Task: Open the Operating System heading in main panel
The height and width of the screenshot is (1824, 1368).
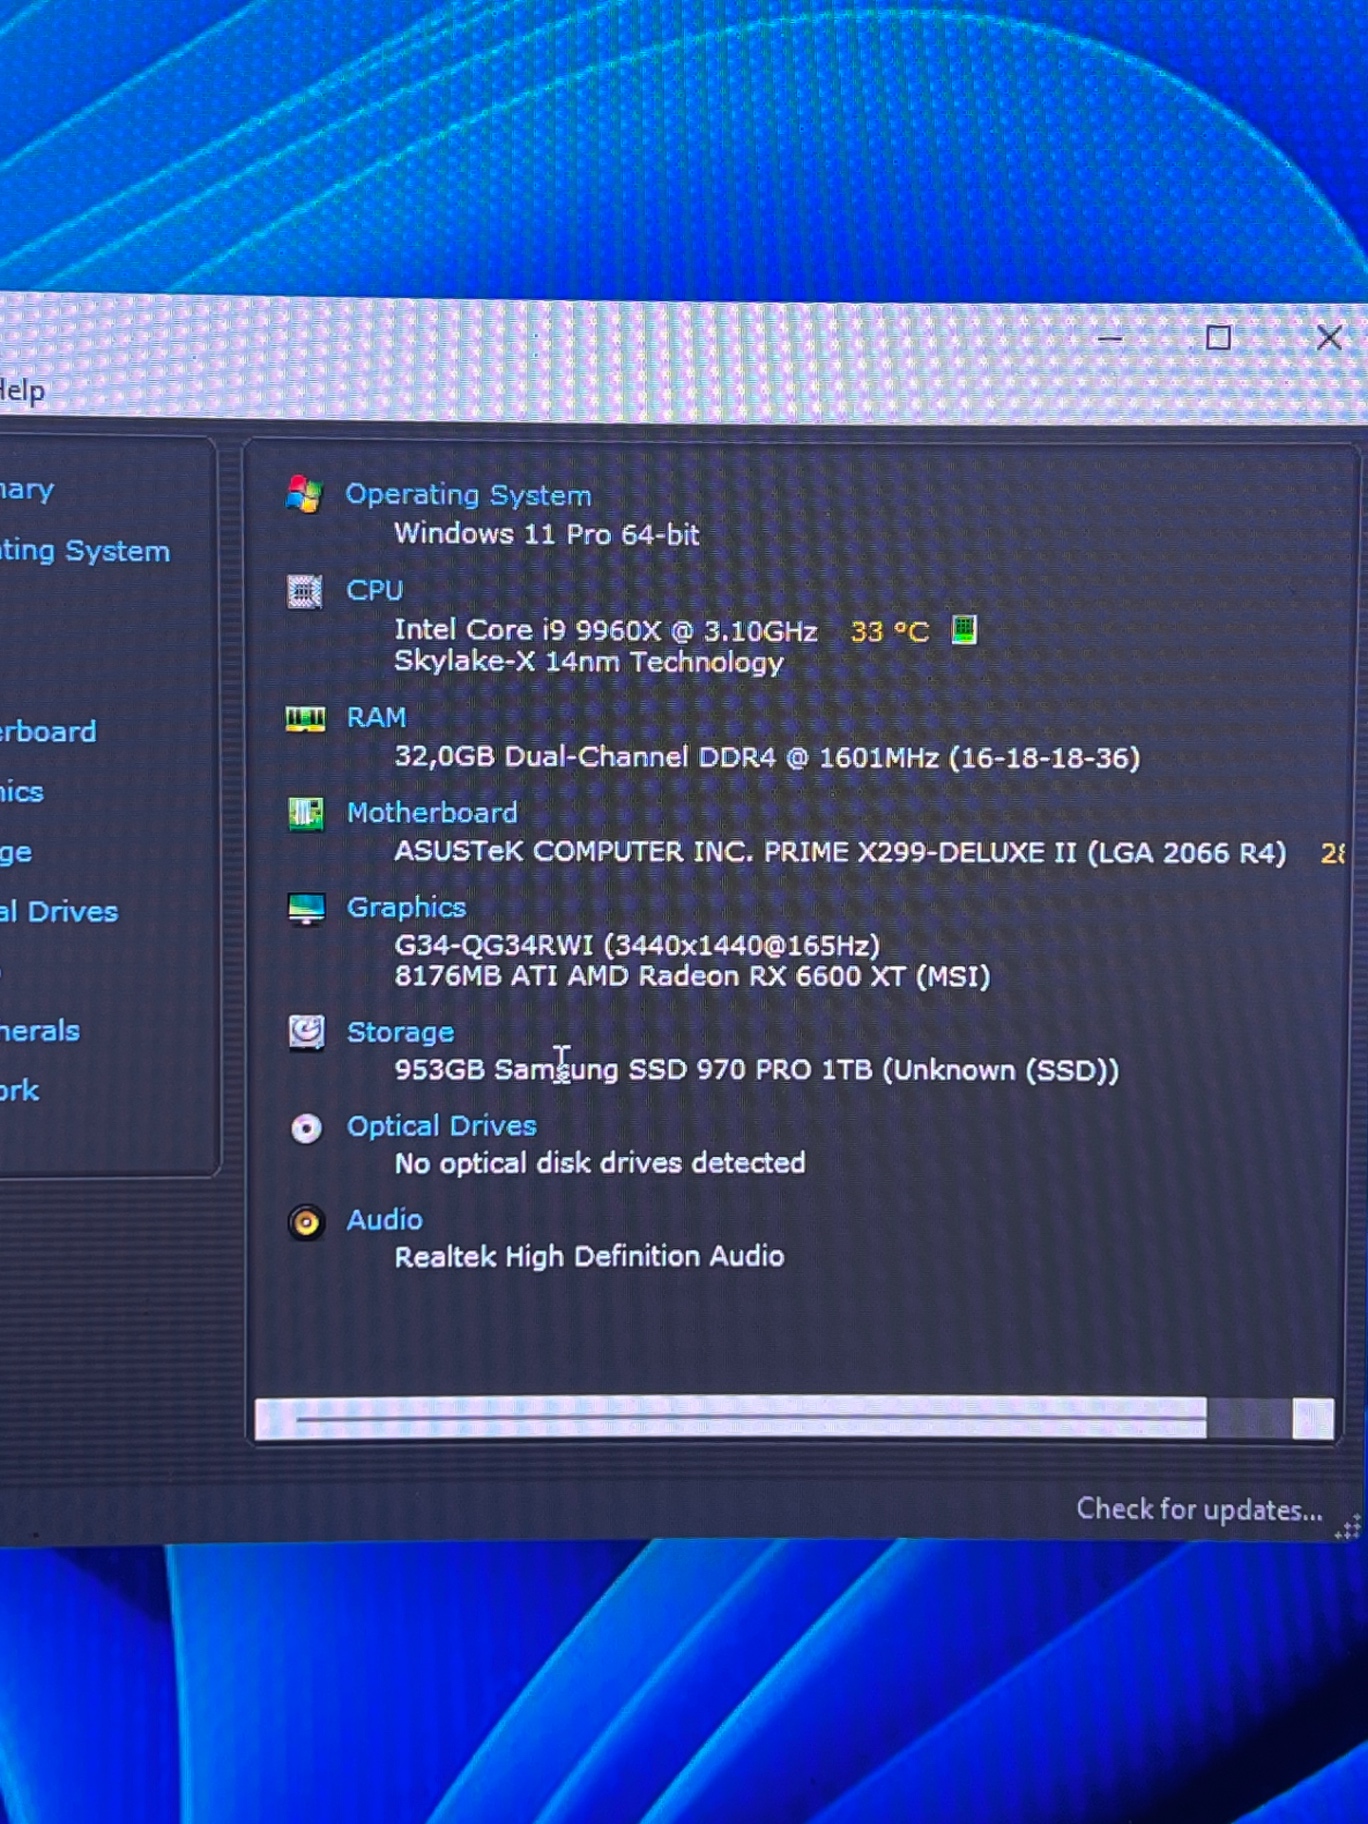Action: click(468, 495)
